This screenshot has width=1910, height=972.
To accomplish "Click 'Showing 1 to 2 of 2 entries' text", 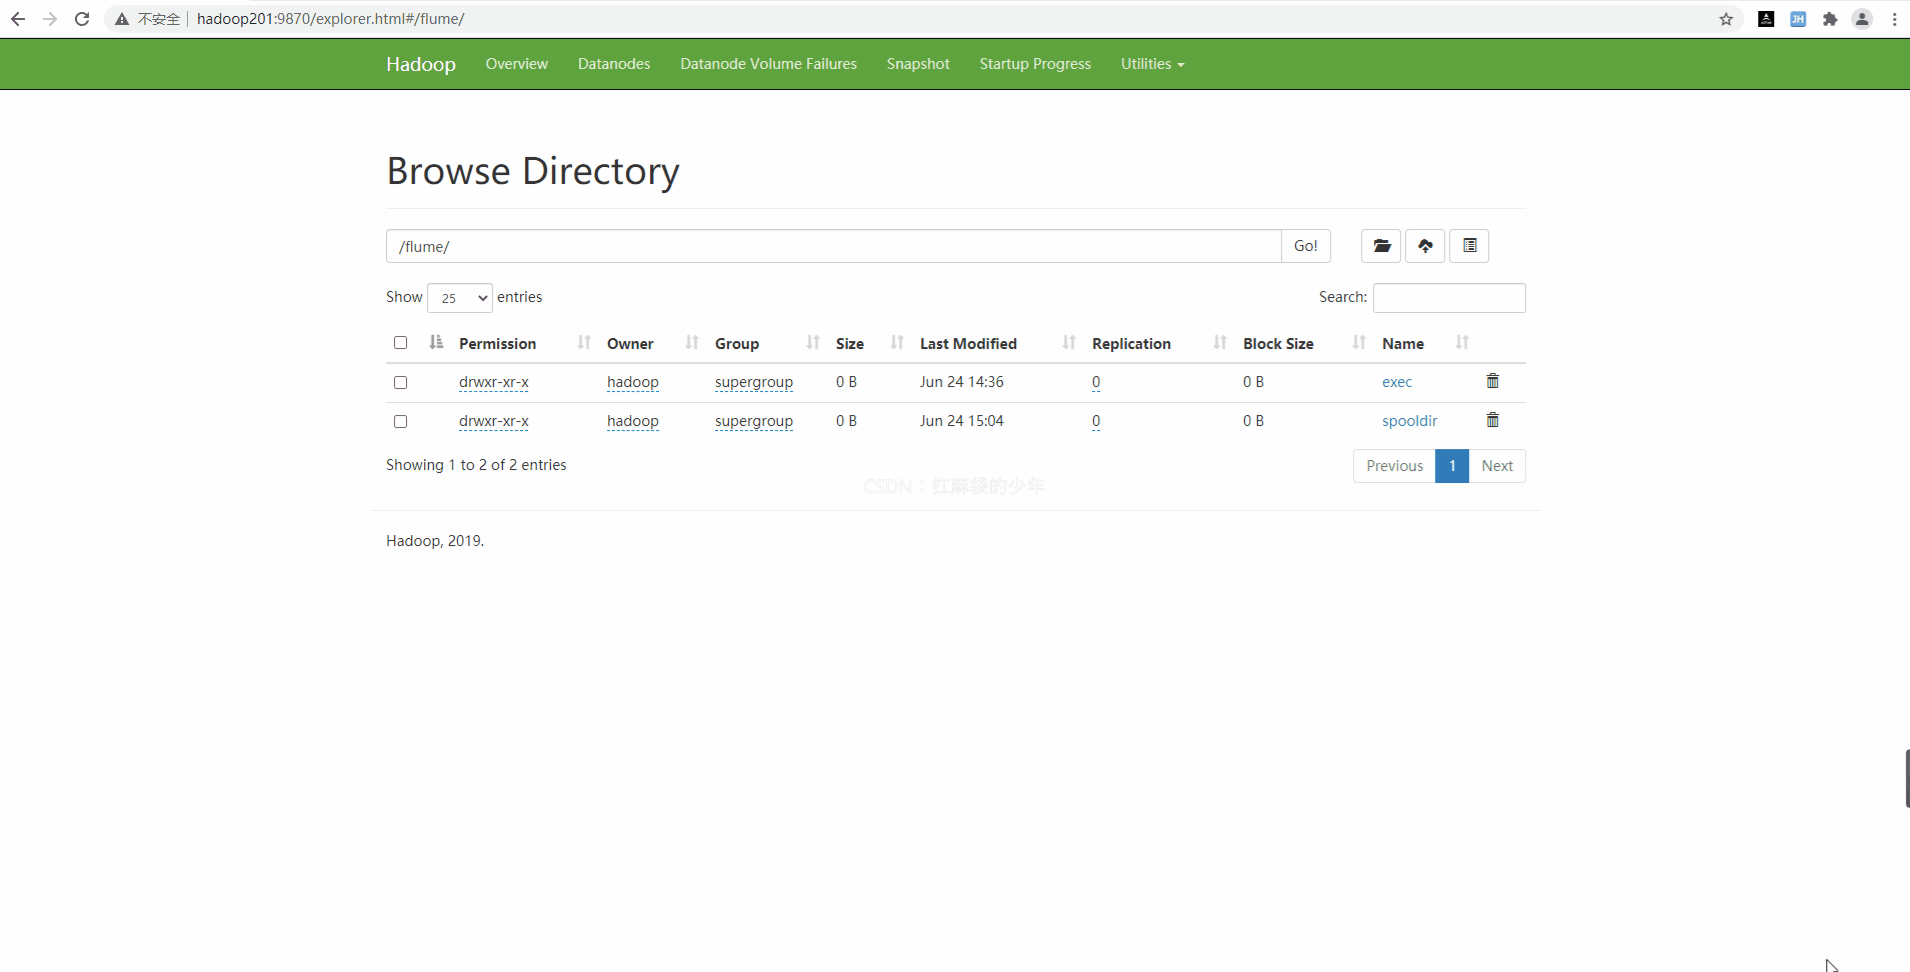I will 476,465.
